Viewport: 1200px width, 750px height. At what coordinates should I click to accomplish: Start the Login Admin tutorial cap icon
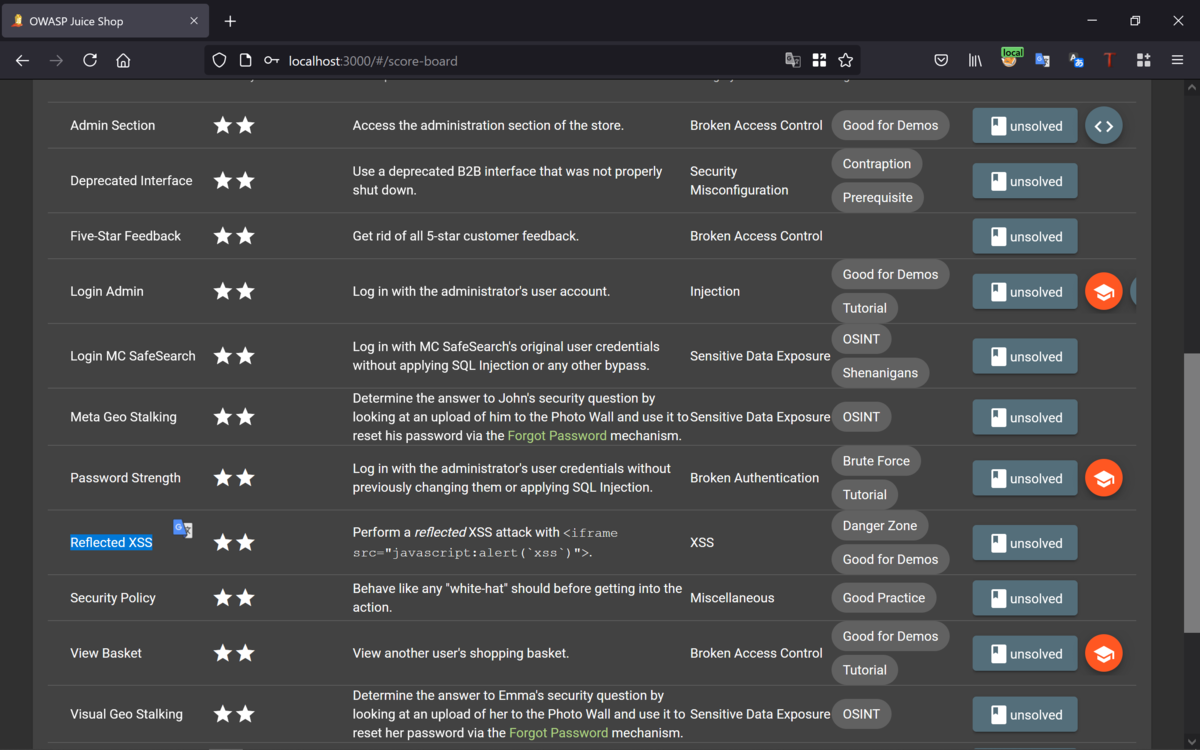pos(1104,292)
